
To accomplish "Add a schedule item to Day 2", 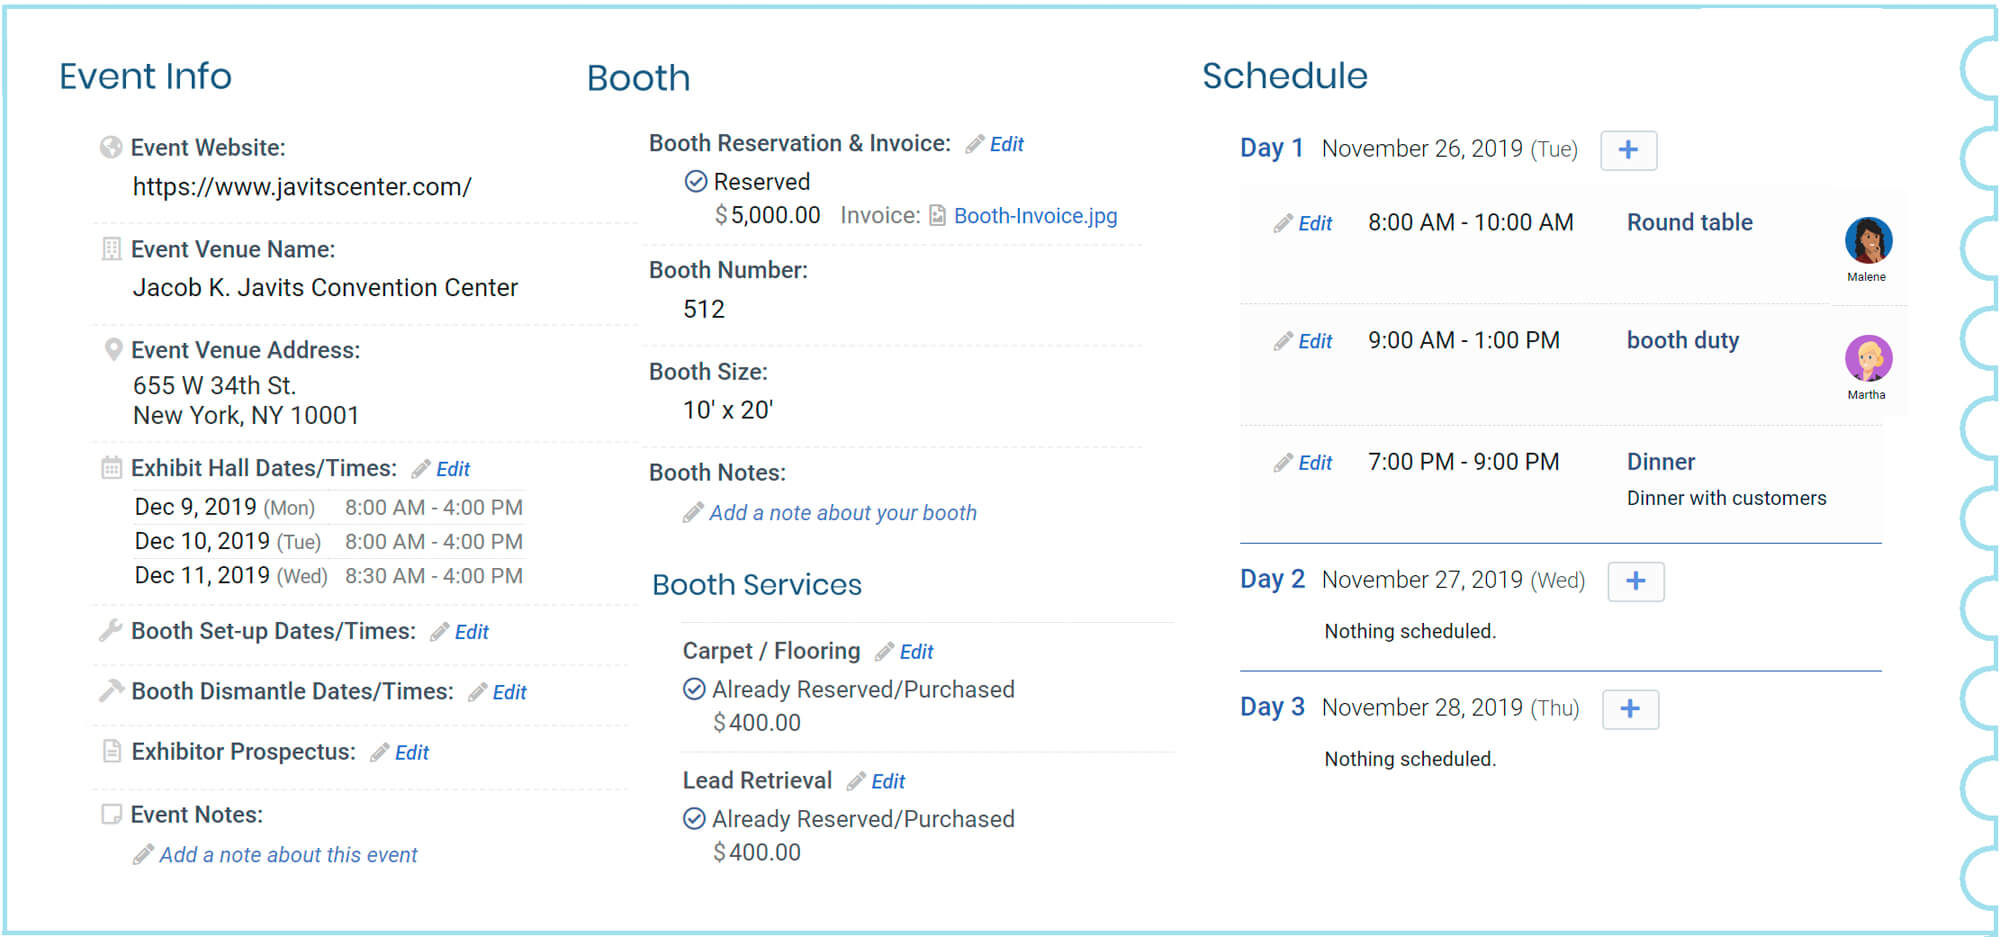I will tap(1635, 581).
